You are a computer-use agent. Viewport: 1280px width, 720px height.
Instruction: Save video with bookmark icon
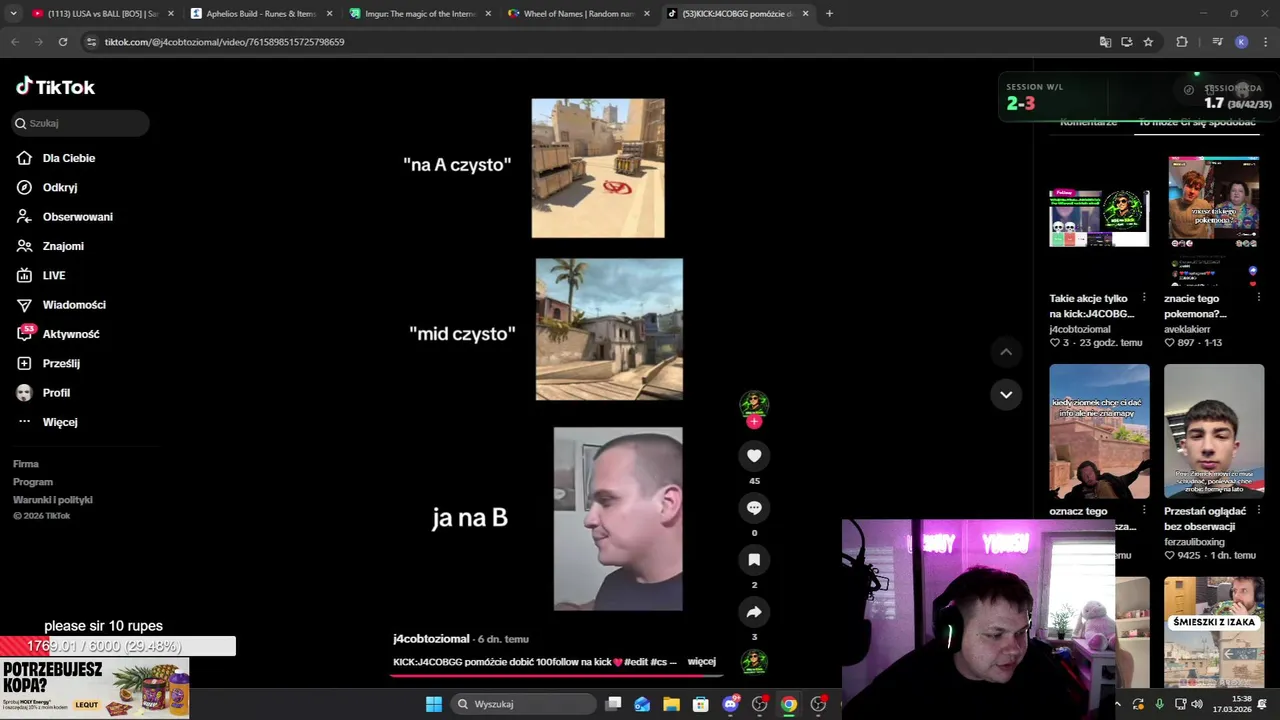click(x=754, y=560)
